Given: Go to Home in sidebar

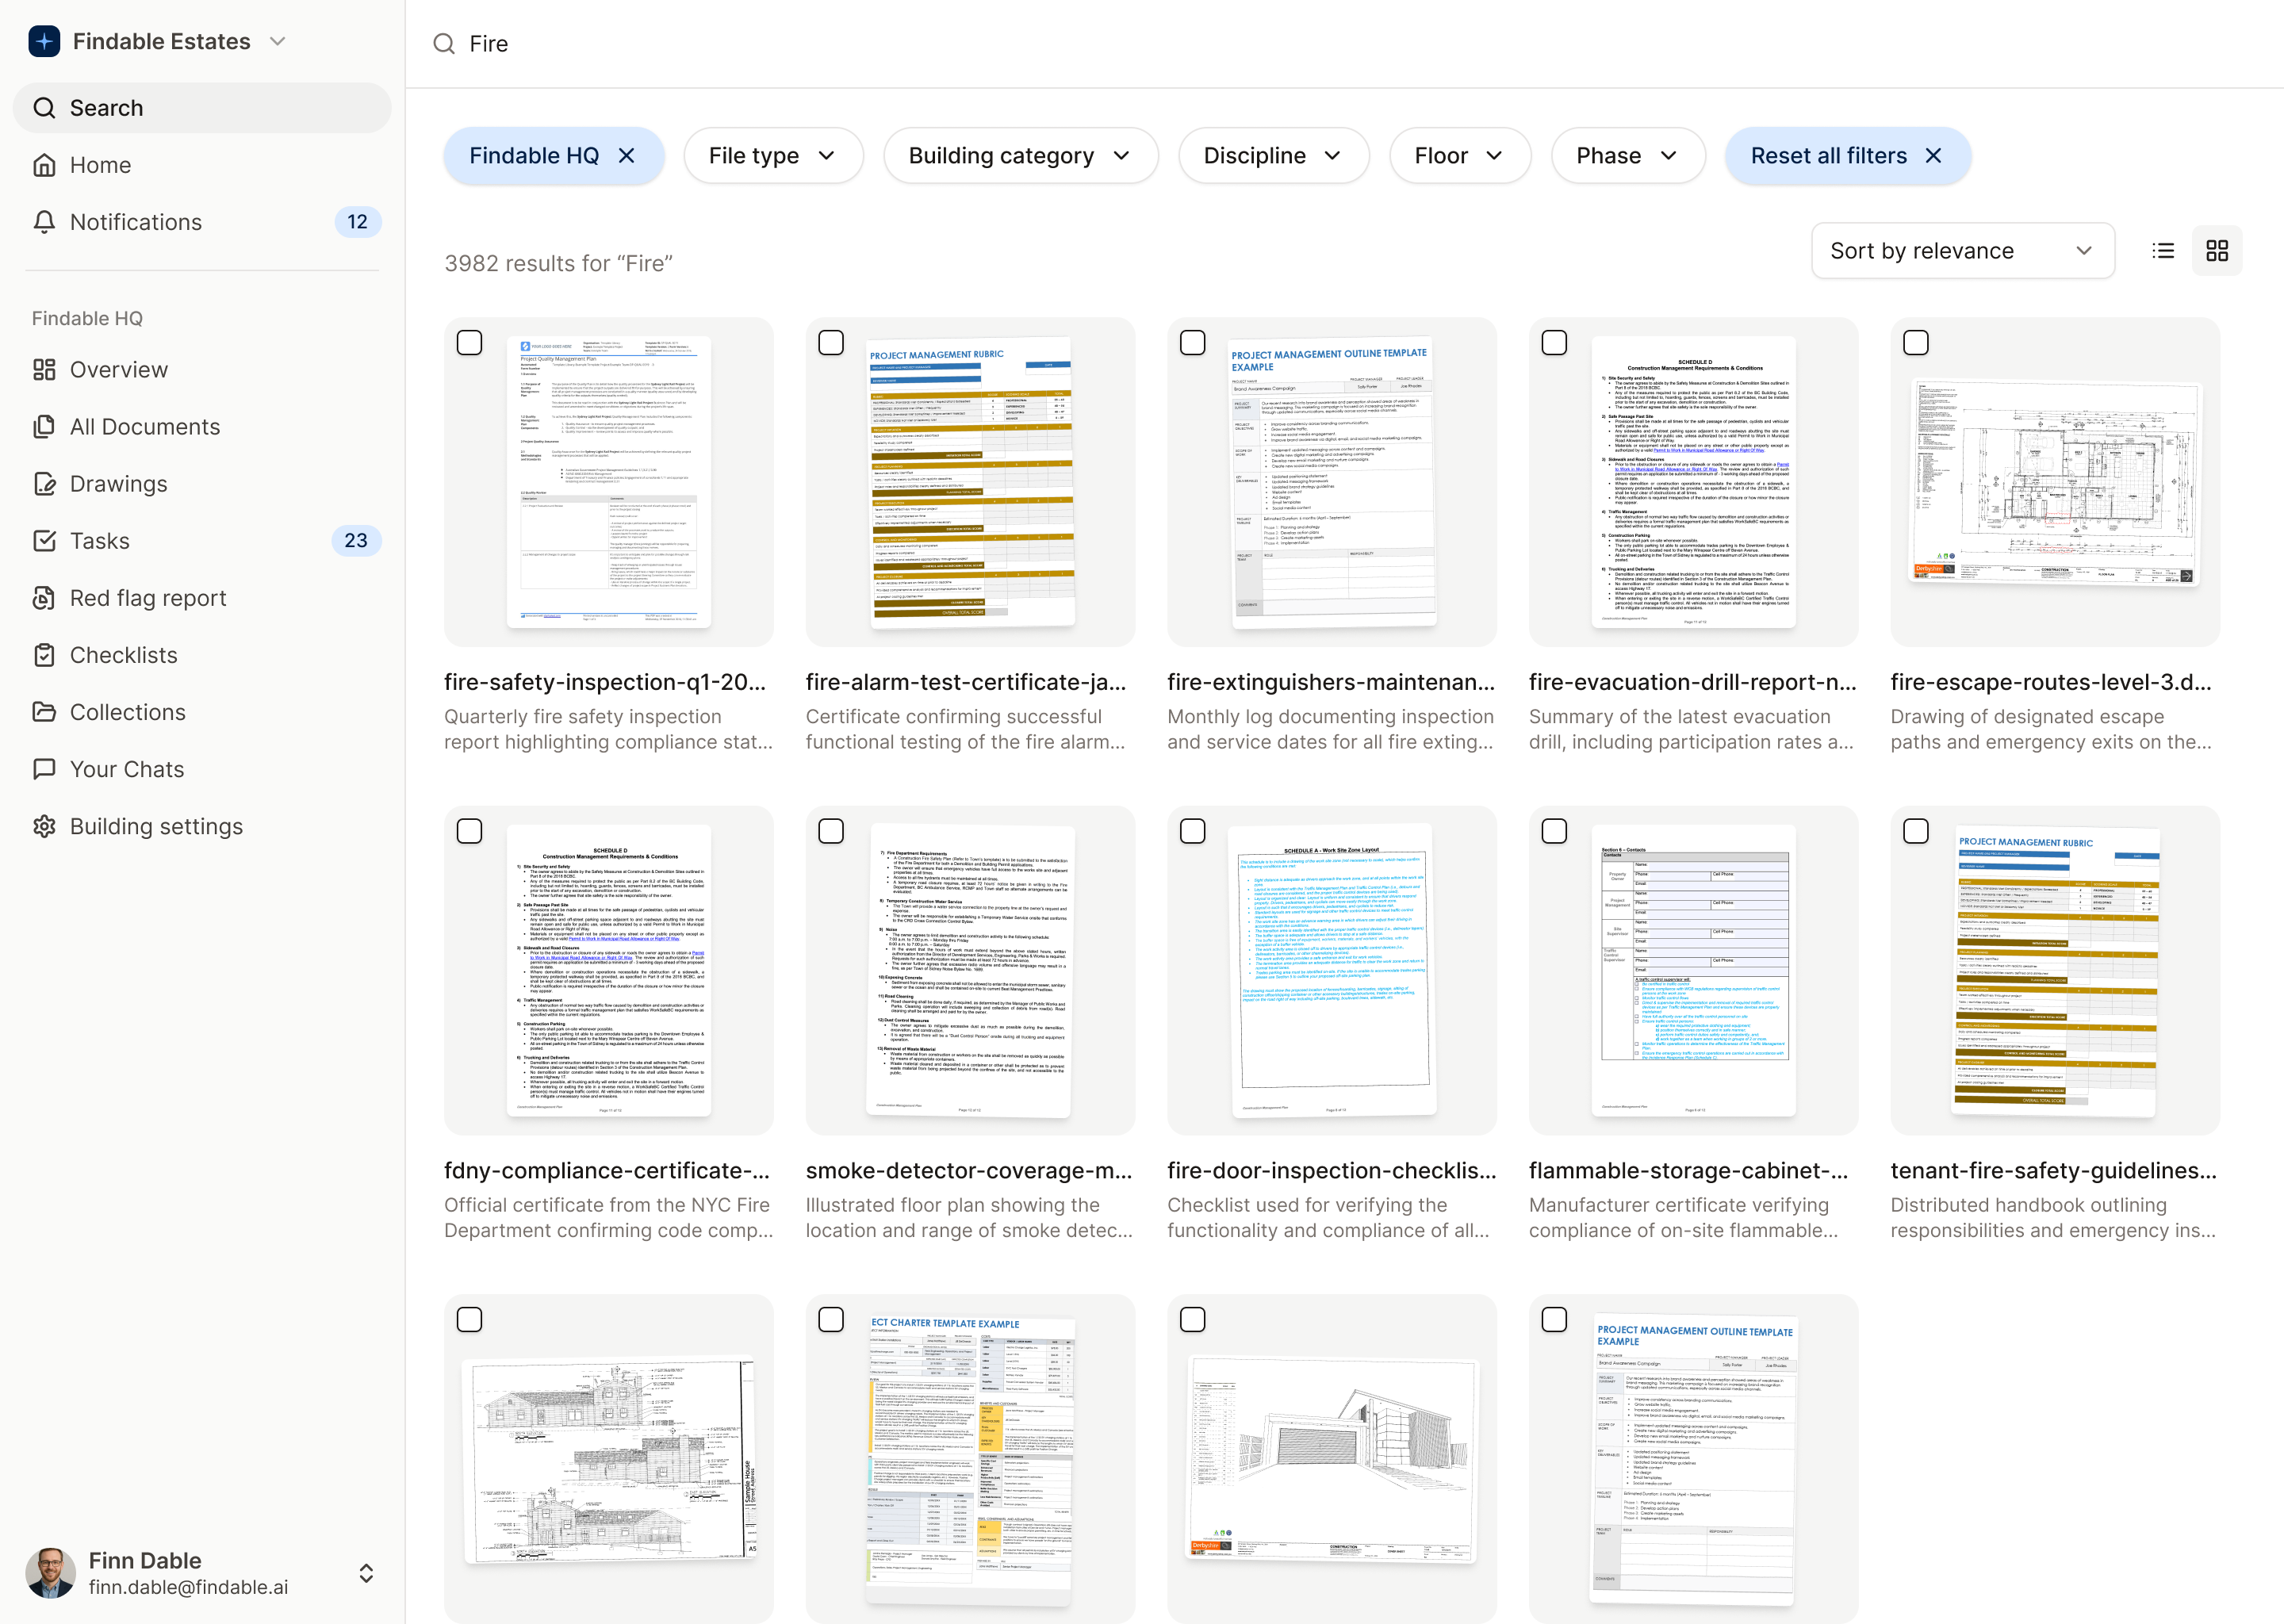Looking at the screenshot, I should tap(202, 165).
